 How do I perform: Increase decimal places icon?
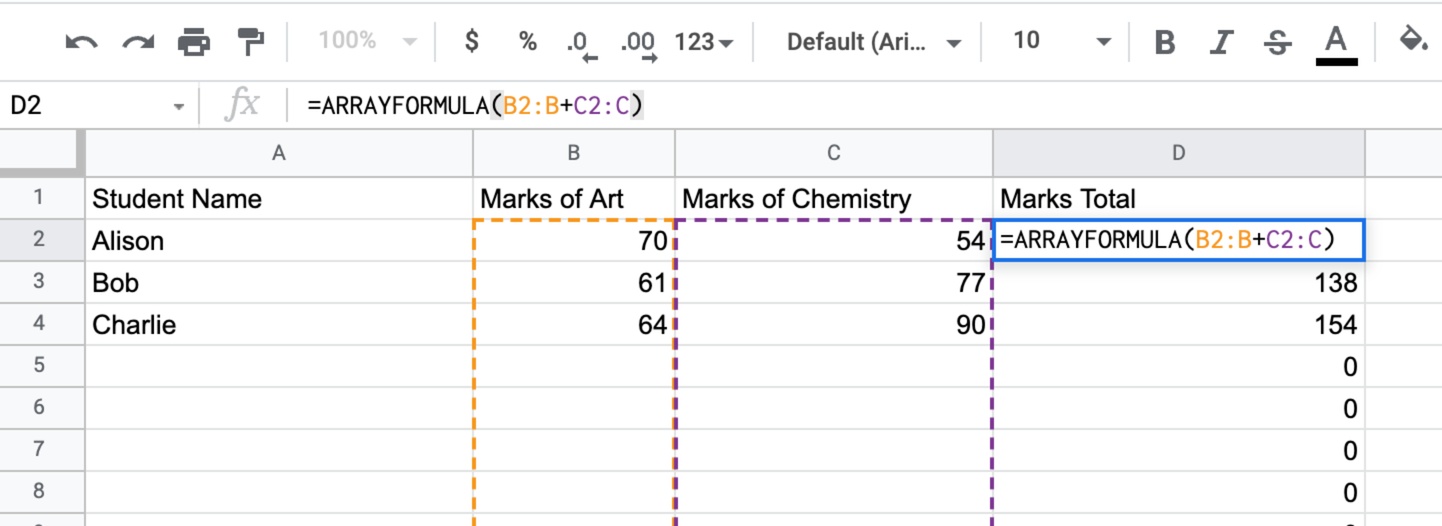638,44
